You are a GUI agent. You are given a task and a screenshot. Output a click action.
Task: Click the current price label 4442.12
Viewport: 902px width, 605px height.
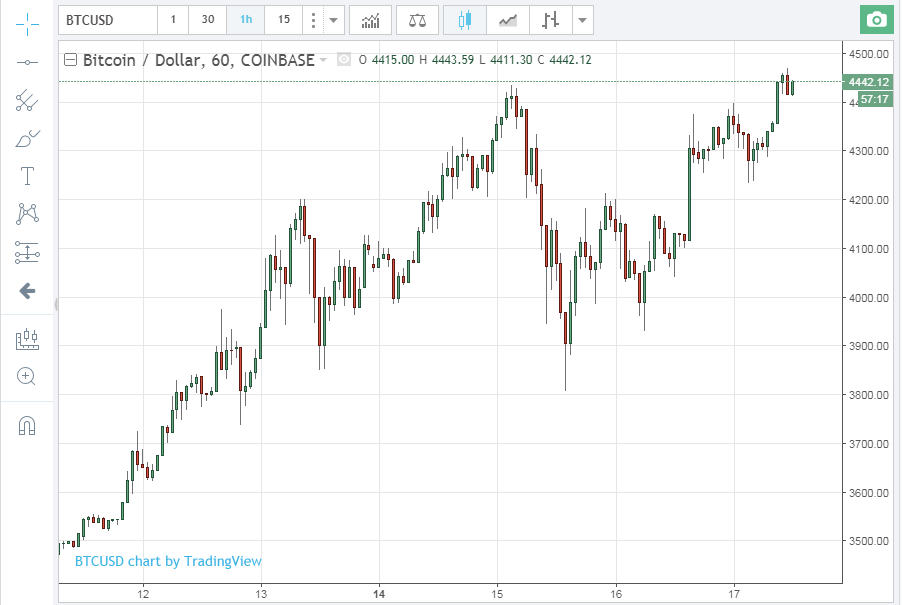[x=868, y=82]
